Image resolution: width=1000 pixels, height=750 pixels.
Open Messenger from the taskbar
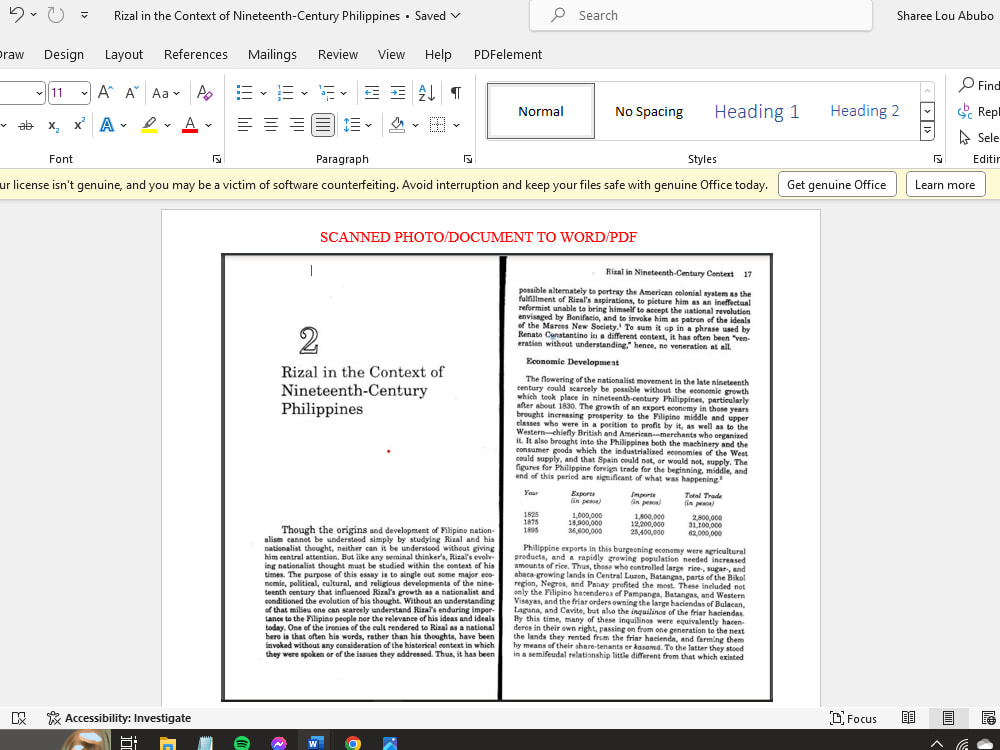(279, 743)
